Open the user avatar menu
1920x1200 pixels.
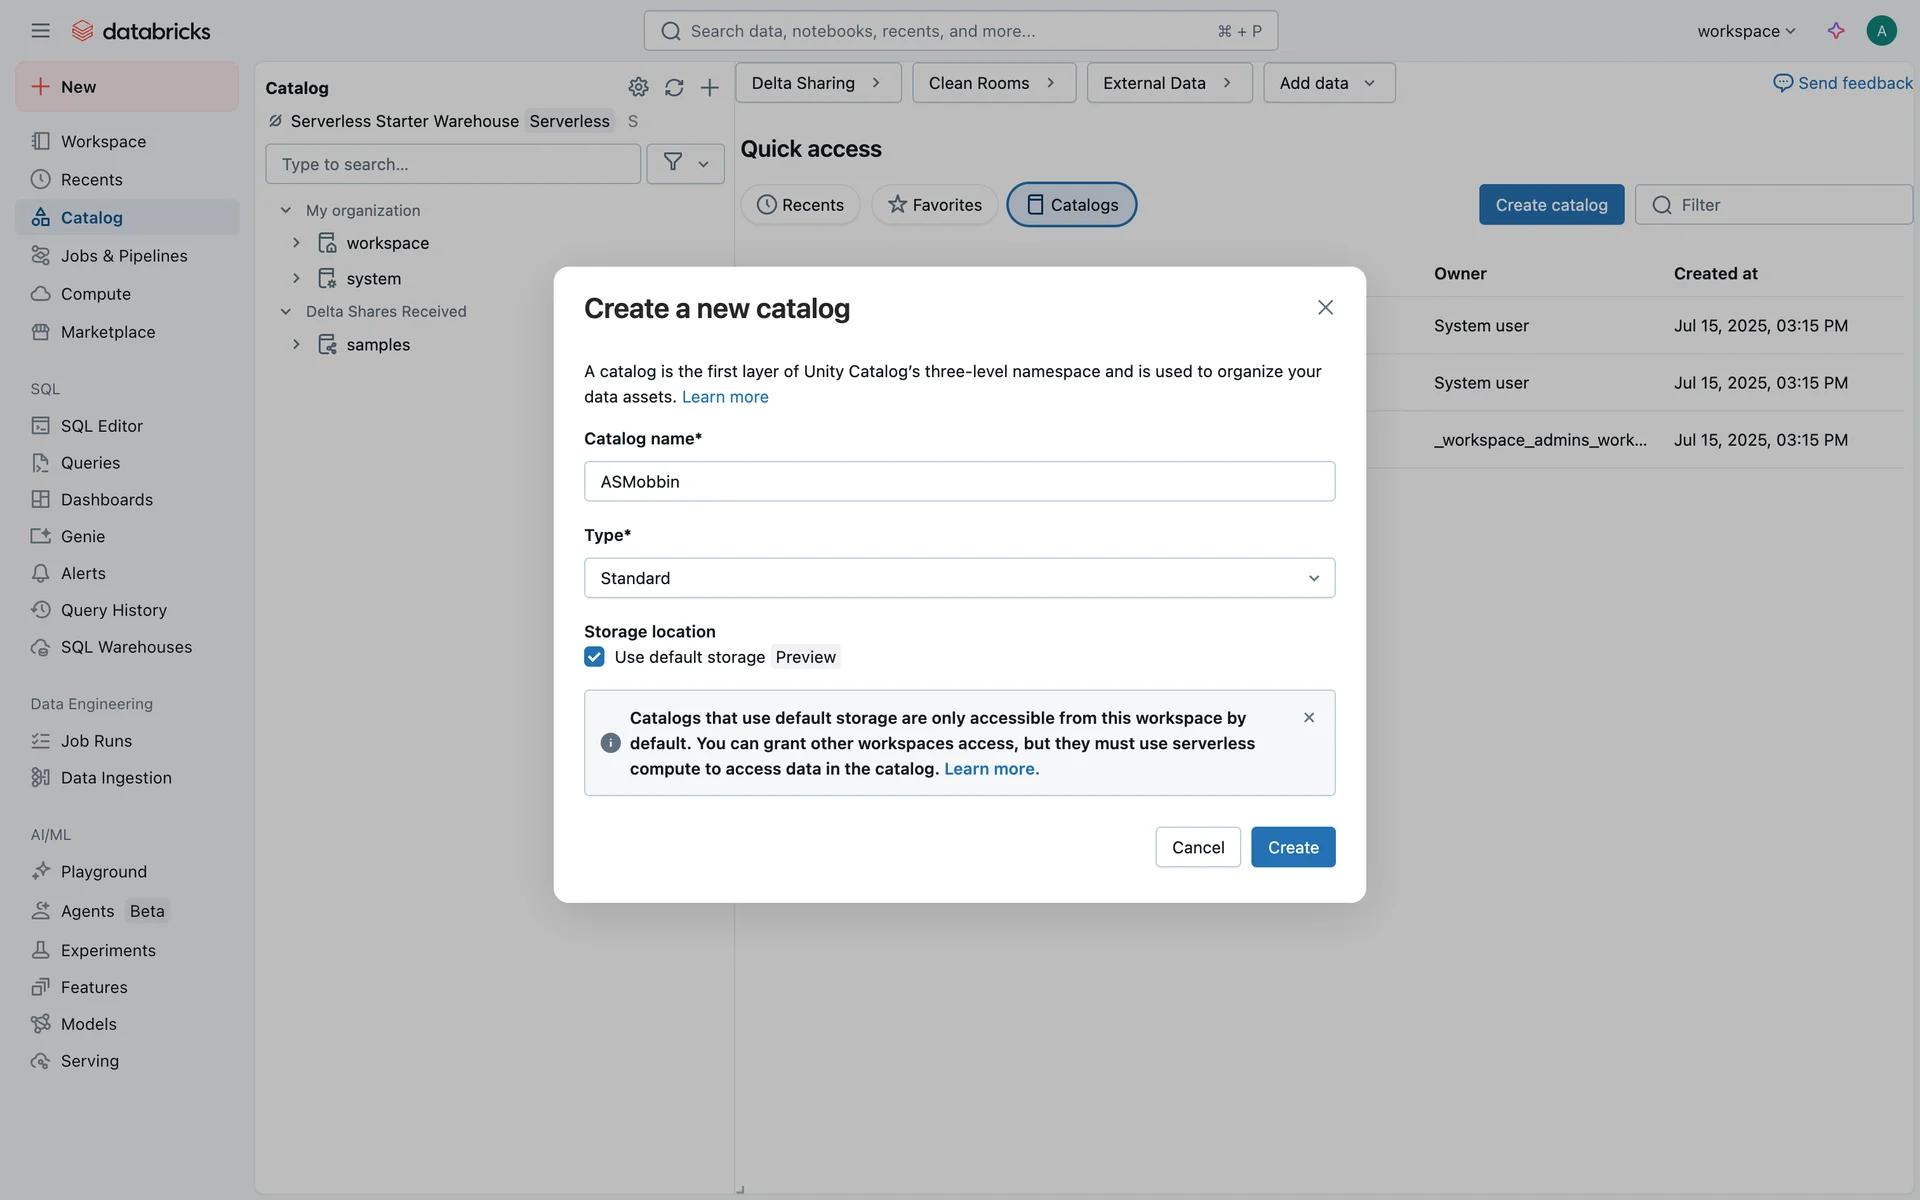point(1881,31)
